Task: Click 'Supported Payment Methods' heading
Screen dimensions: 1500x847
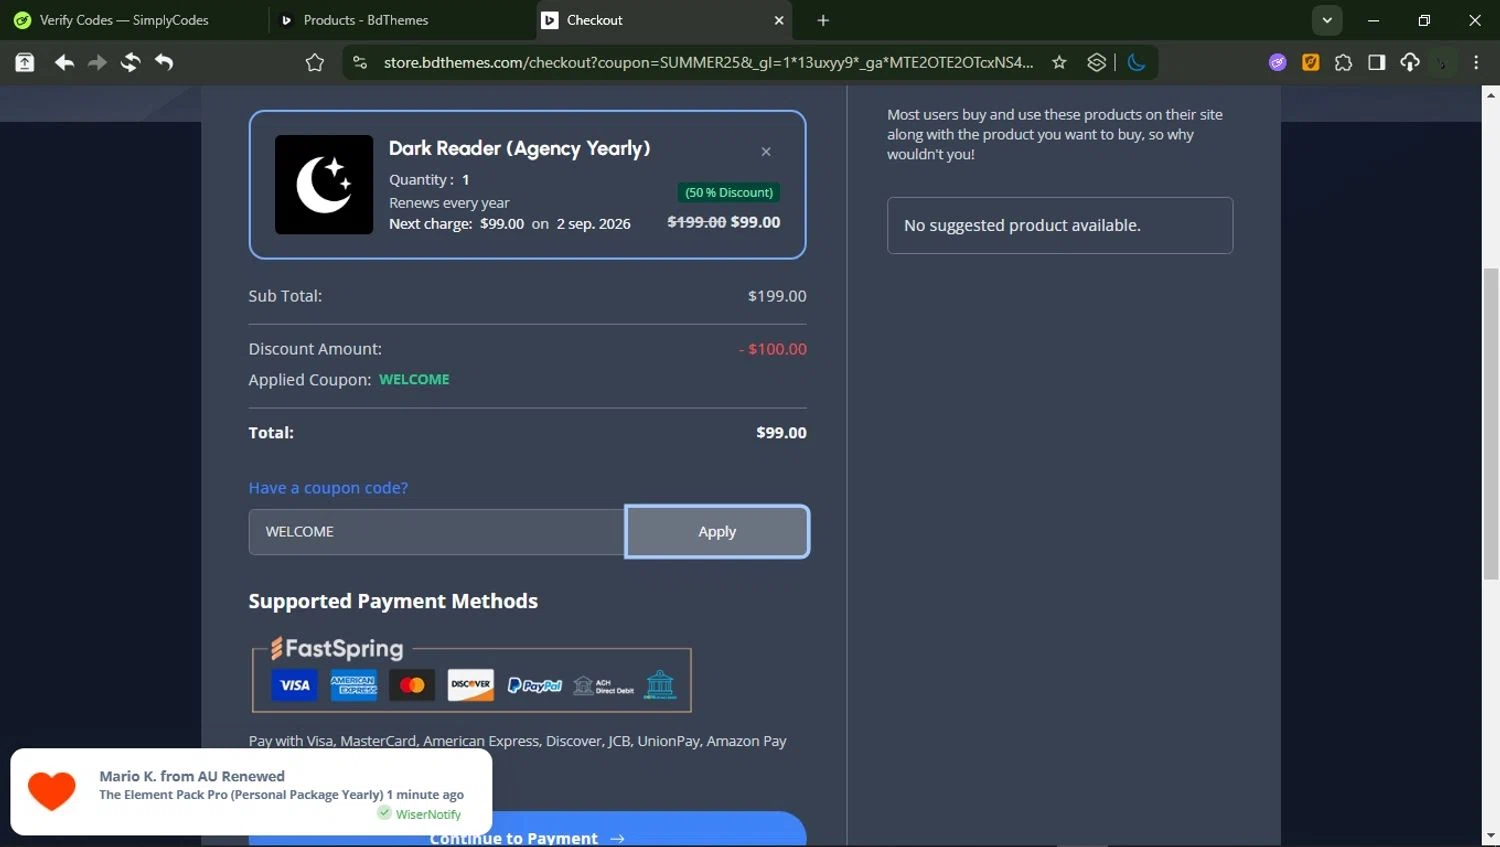Action: click(393, 601)
